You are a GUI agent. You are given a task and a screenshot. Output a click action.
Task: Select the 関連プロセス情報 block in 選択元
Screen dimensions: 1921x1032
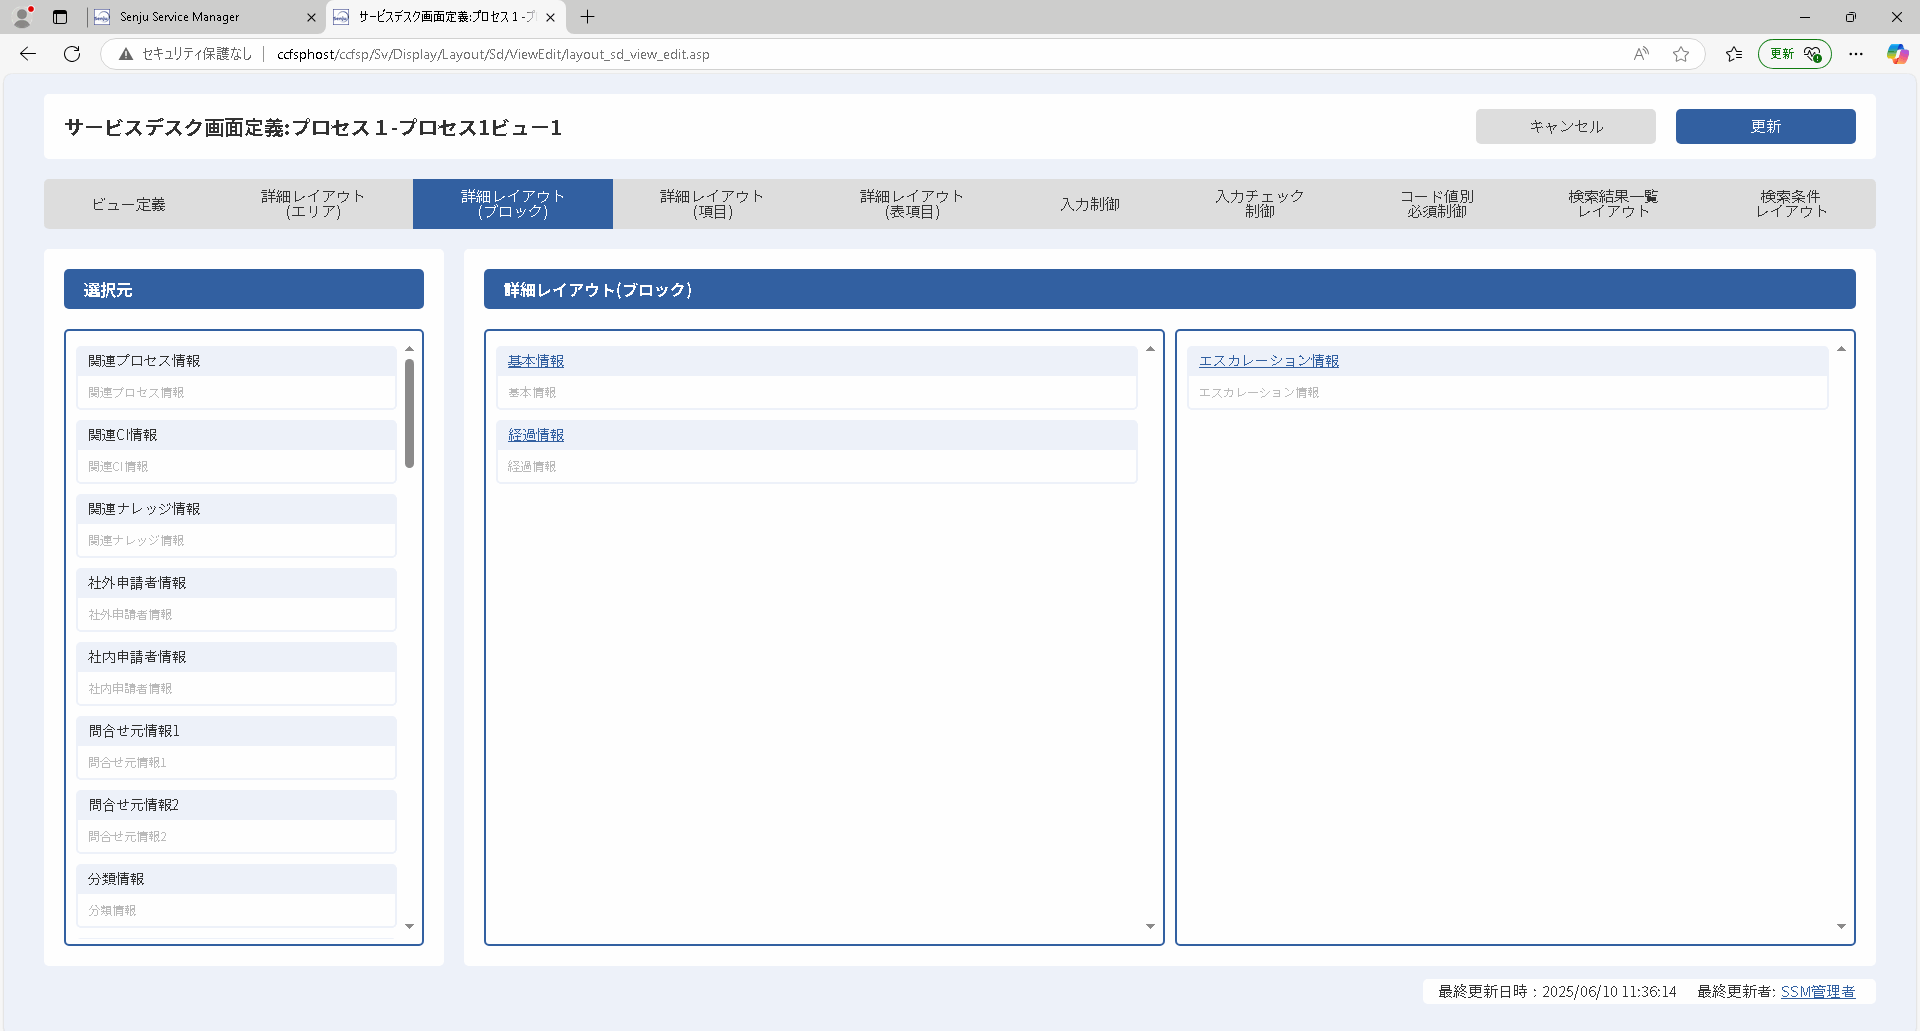[237, 377]
